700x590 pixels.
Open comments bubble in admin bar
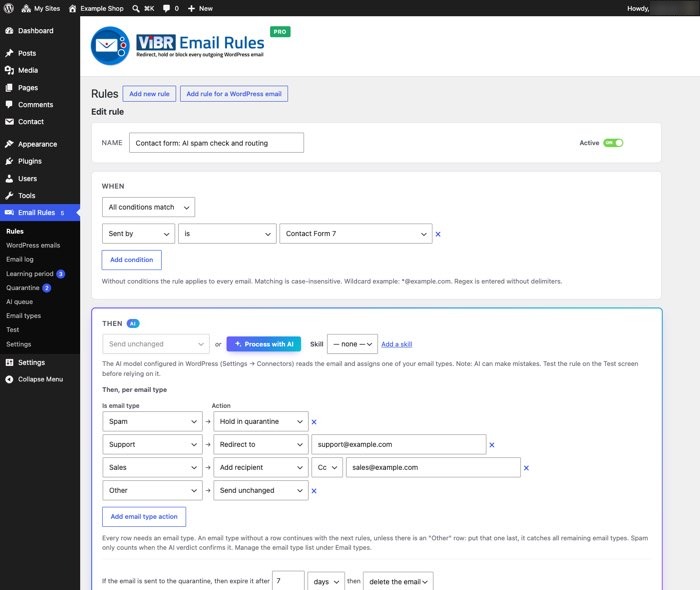171,8
